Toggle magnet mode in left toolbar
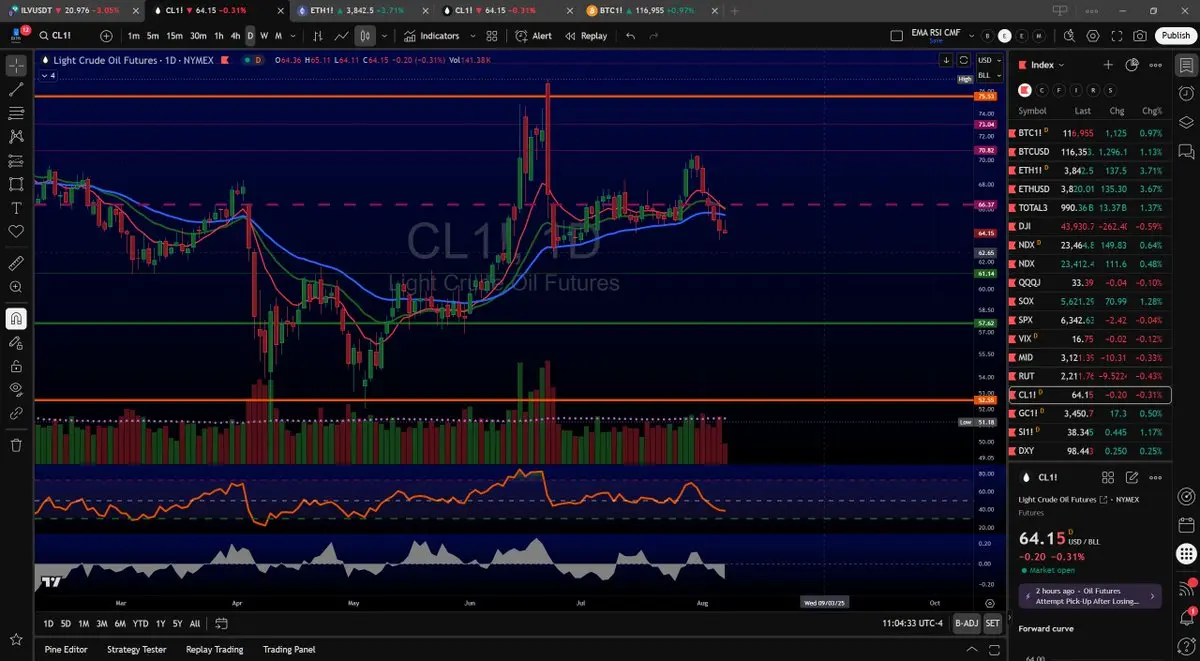Viewport: 1200px width, 661px height. [16, 319]
